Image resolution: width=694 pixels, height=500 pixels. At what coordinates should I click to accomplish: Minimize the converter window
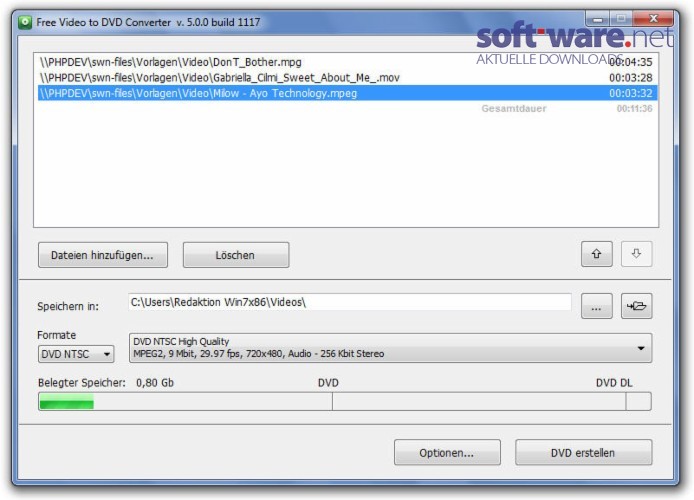[598, 19]
